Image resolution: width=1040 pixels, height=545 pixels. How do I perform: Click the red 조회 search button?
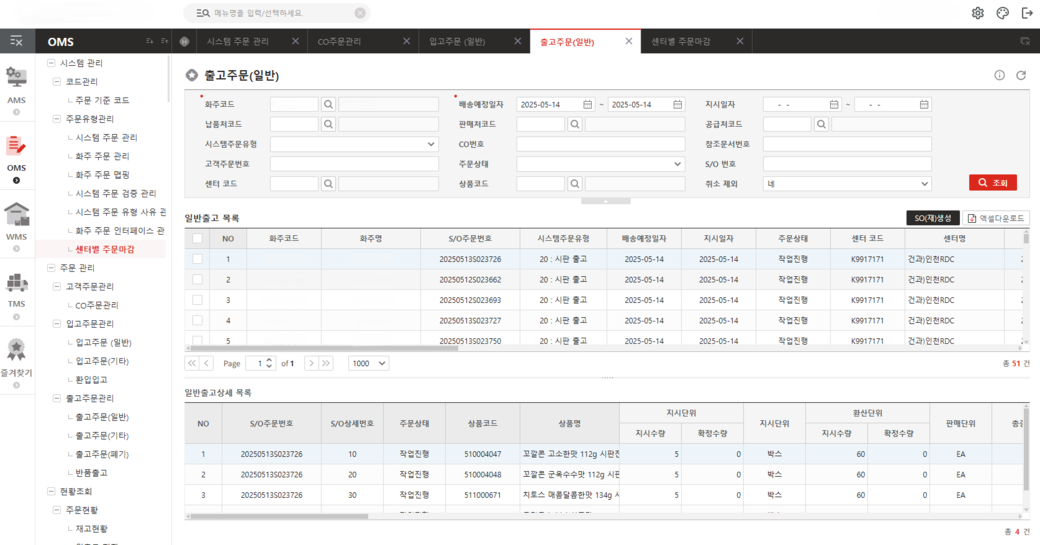point(993,183)
